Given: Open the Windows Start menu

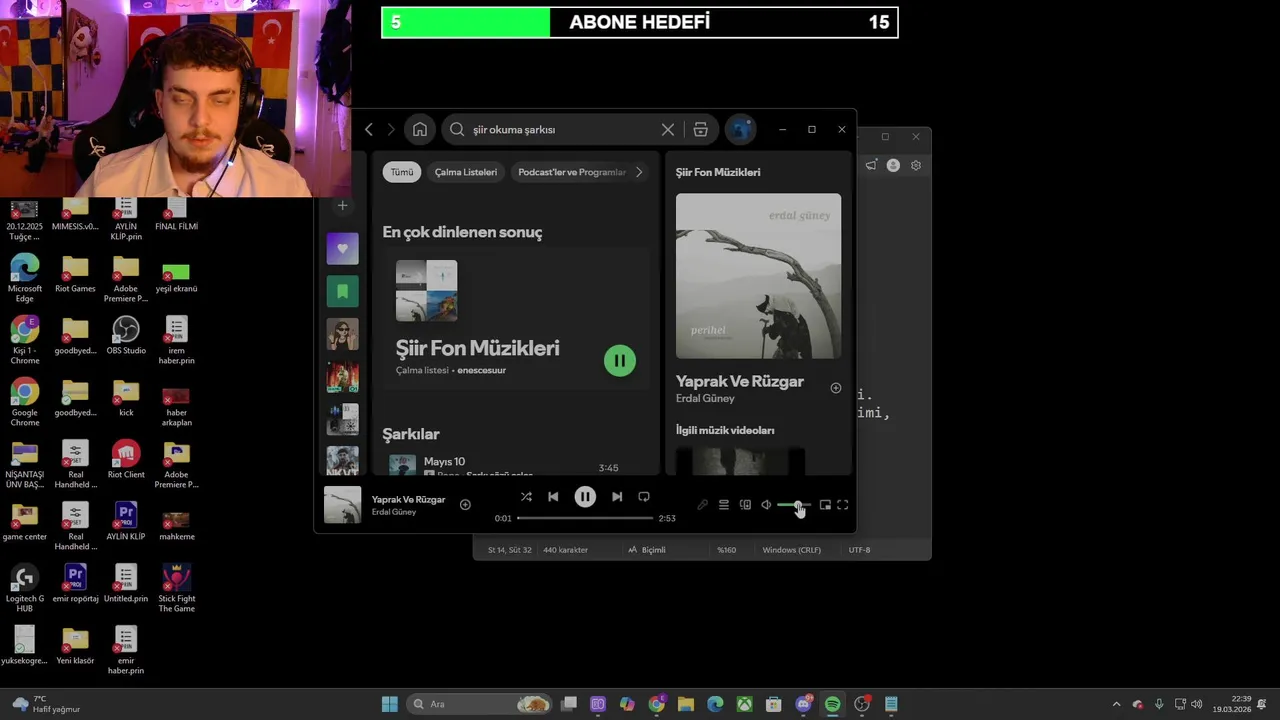Looking at the screenshot, I should pos(390,704).
